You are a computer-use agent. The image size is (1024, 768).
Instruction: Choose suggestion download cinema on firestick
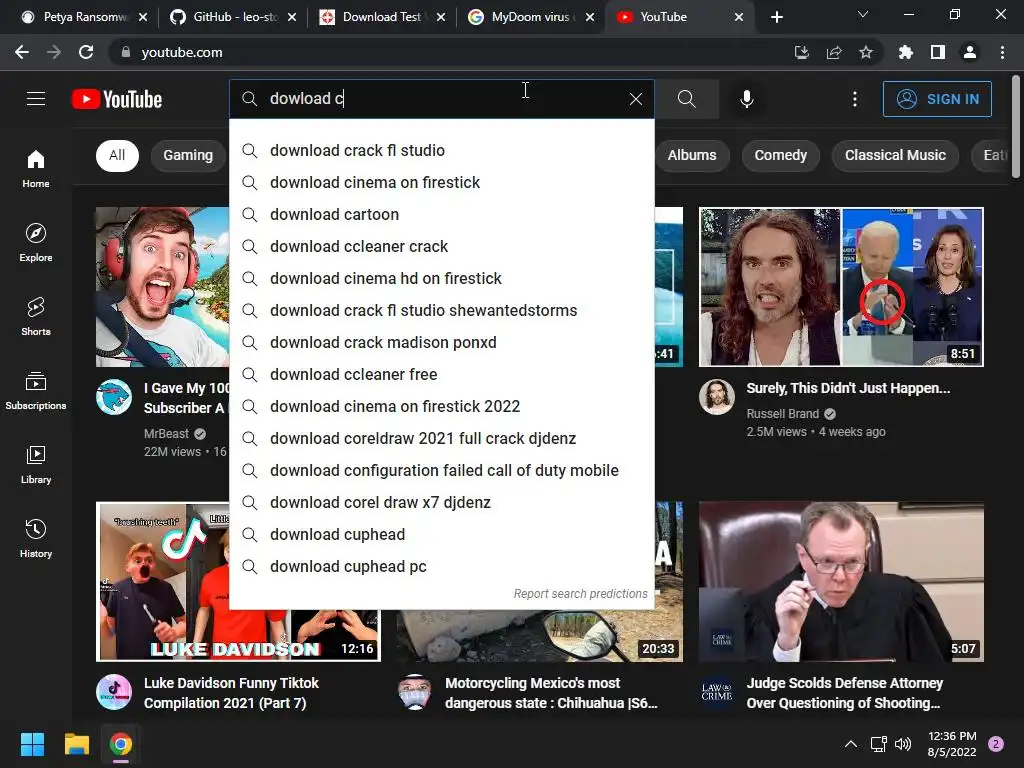point(441,182)
